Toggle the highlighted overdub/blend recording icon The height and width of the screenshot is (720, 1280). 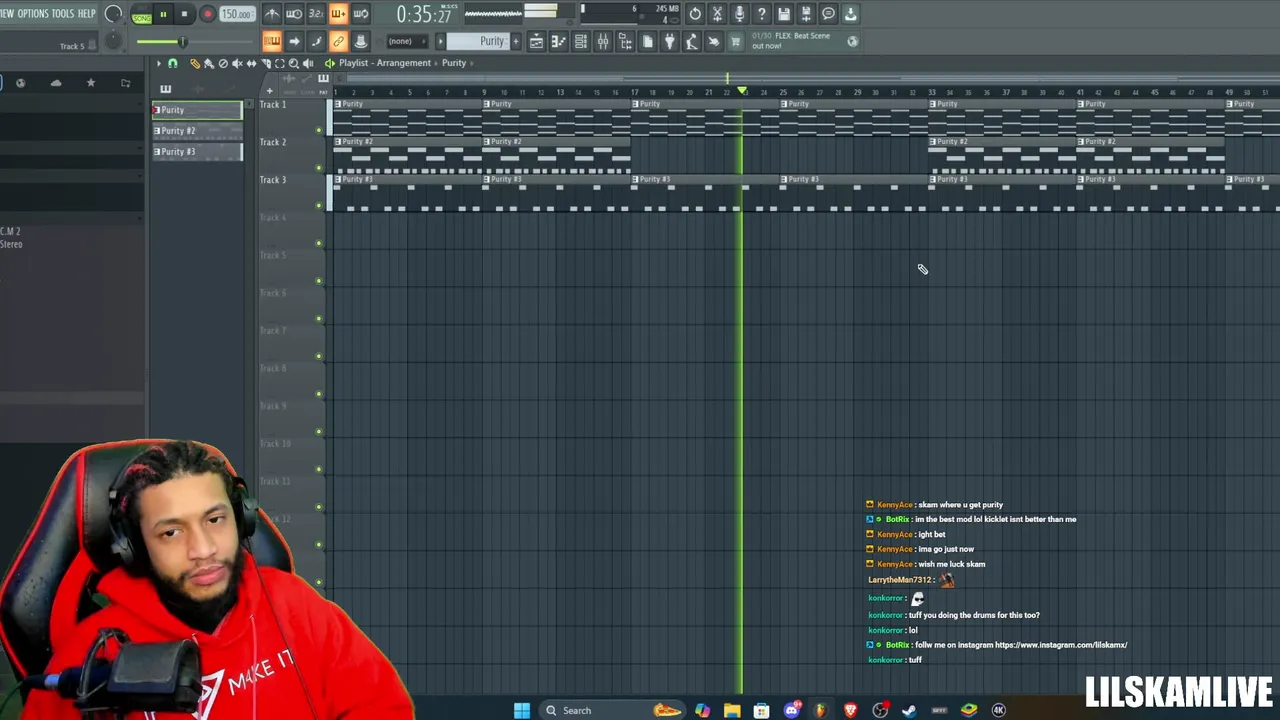pyautogui.click(x=338, y=14)
